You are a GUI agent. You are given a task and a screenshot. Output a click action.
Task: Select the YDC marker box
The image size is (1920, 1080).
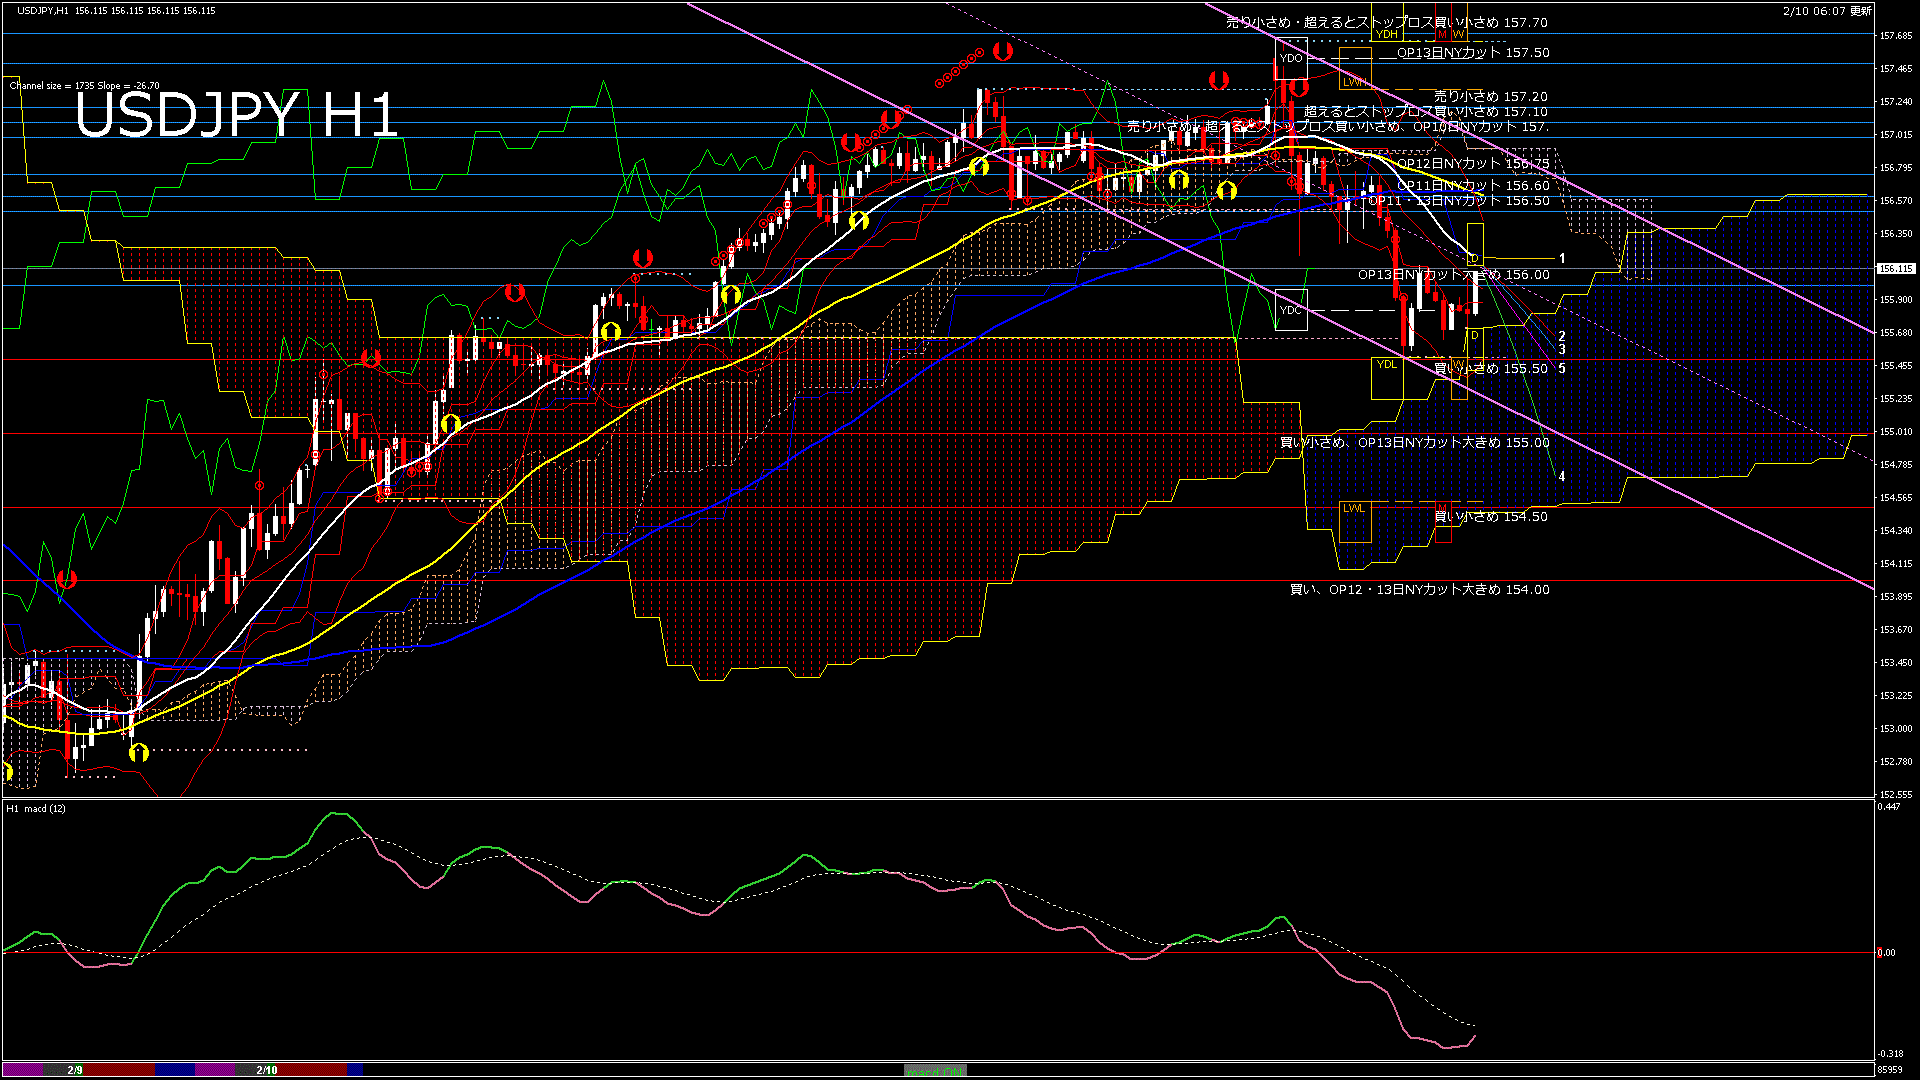[1291, 310]
